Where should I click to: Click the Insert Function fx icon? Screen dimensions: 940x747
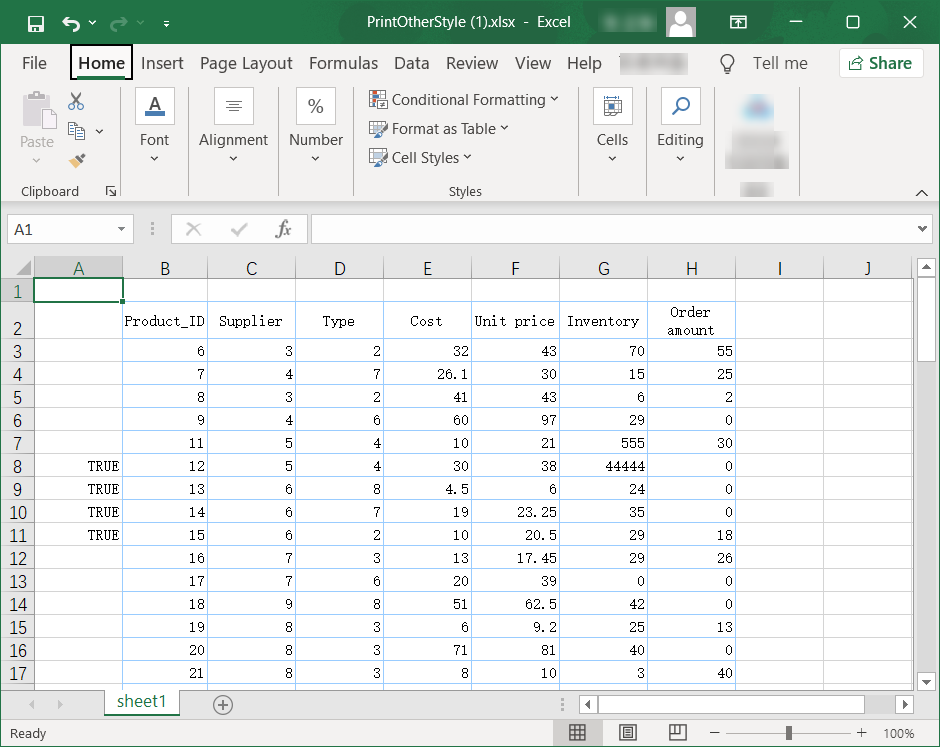tap(284, 229)
